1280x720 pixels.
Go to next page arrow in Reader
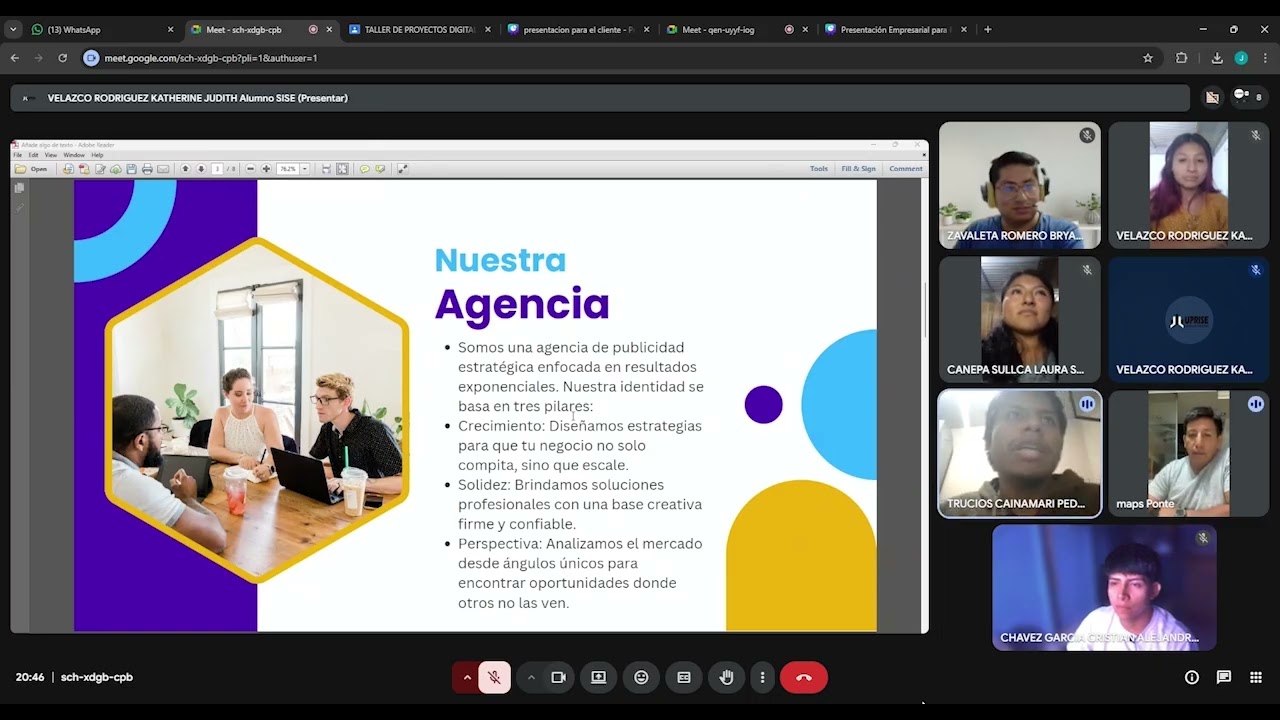coord(201,169)
